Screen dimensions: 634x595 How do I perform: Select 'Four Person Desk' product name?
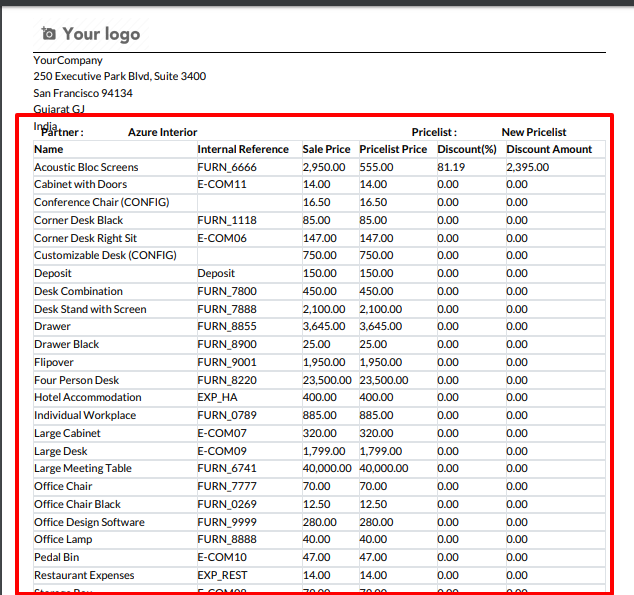coord(76,380)
